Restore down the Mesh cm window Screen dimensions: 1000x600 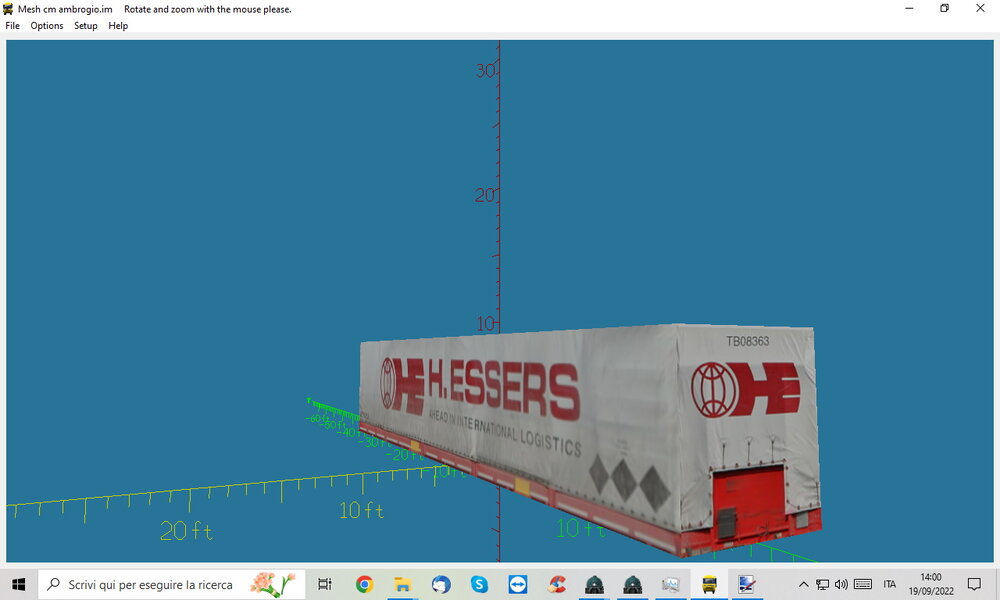click(945, 8)
